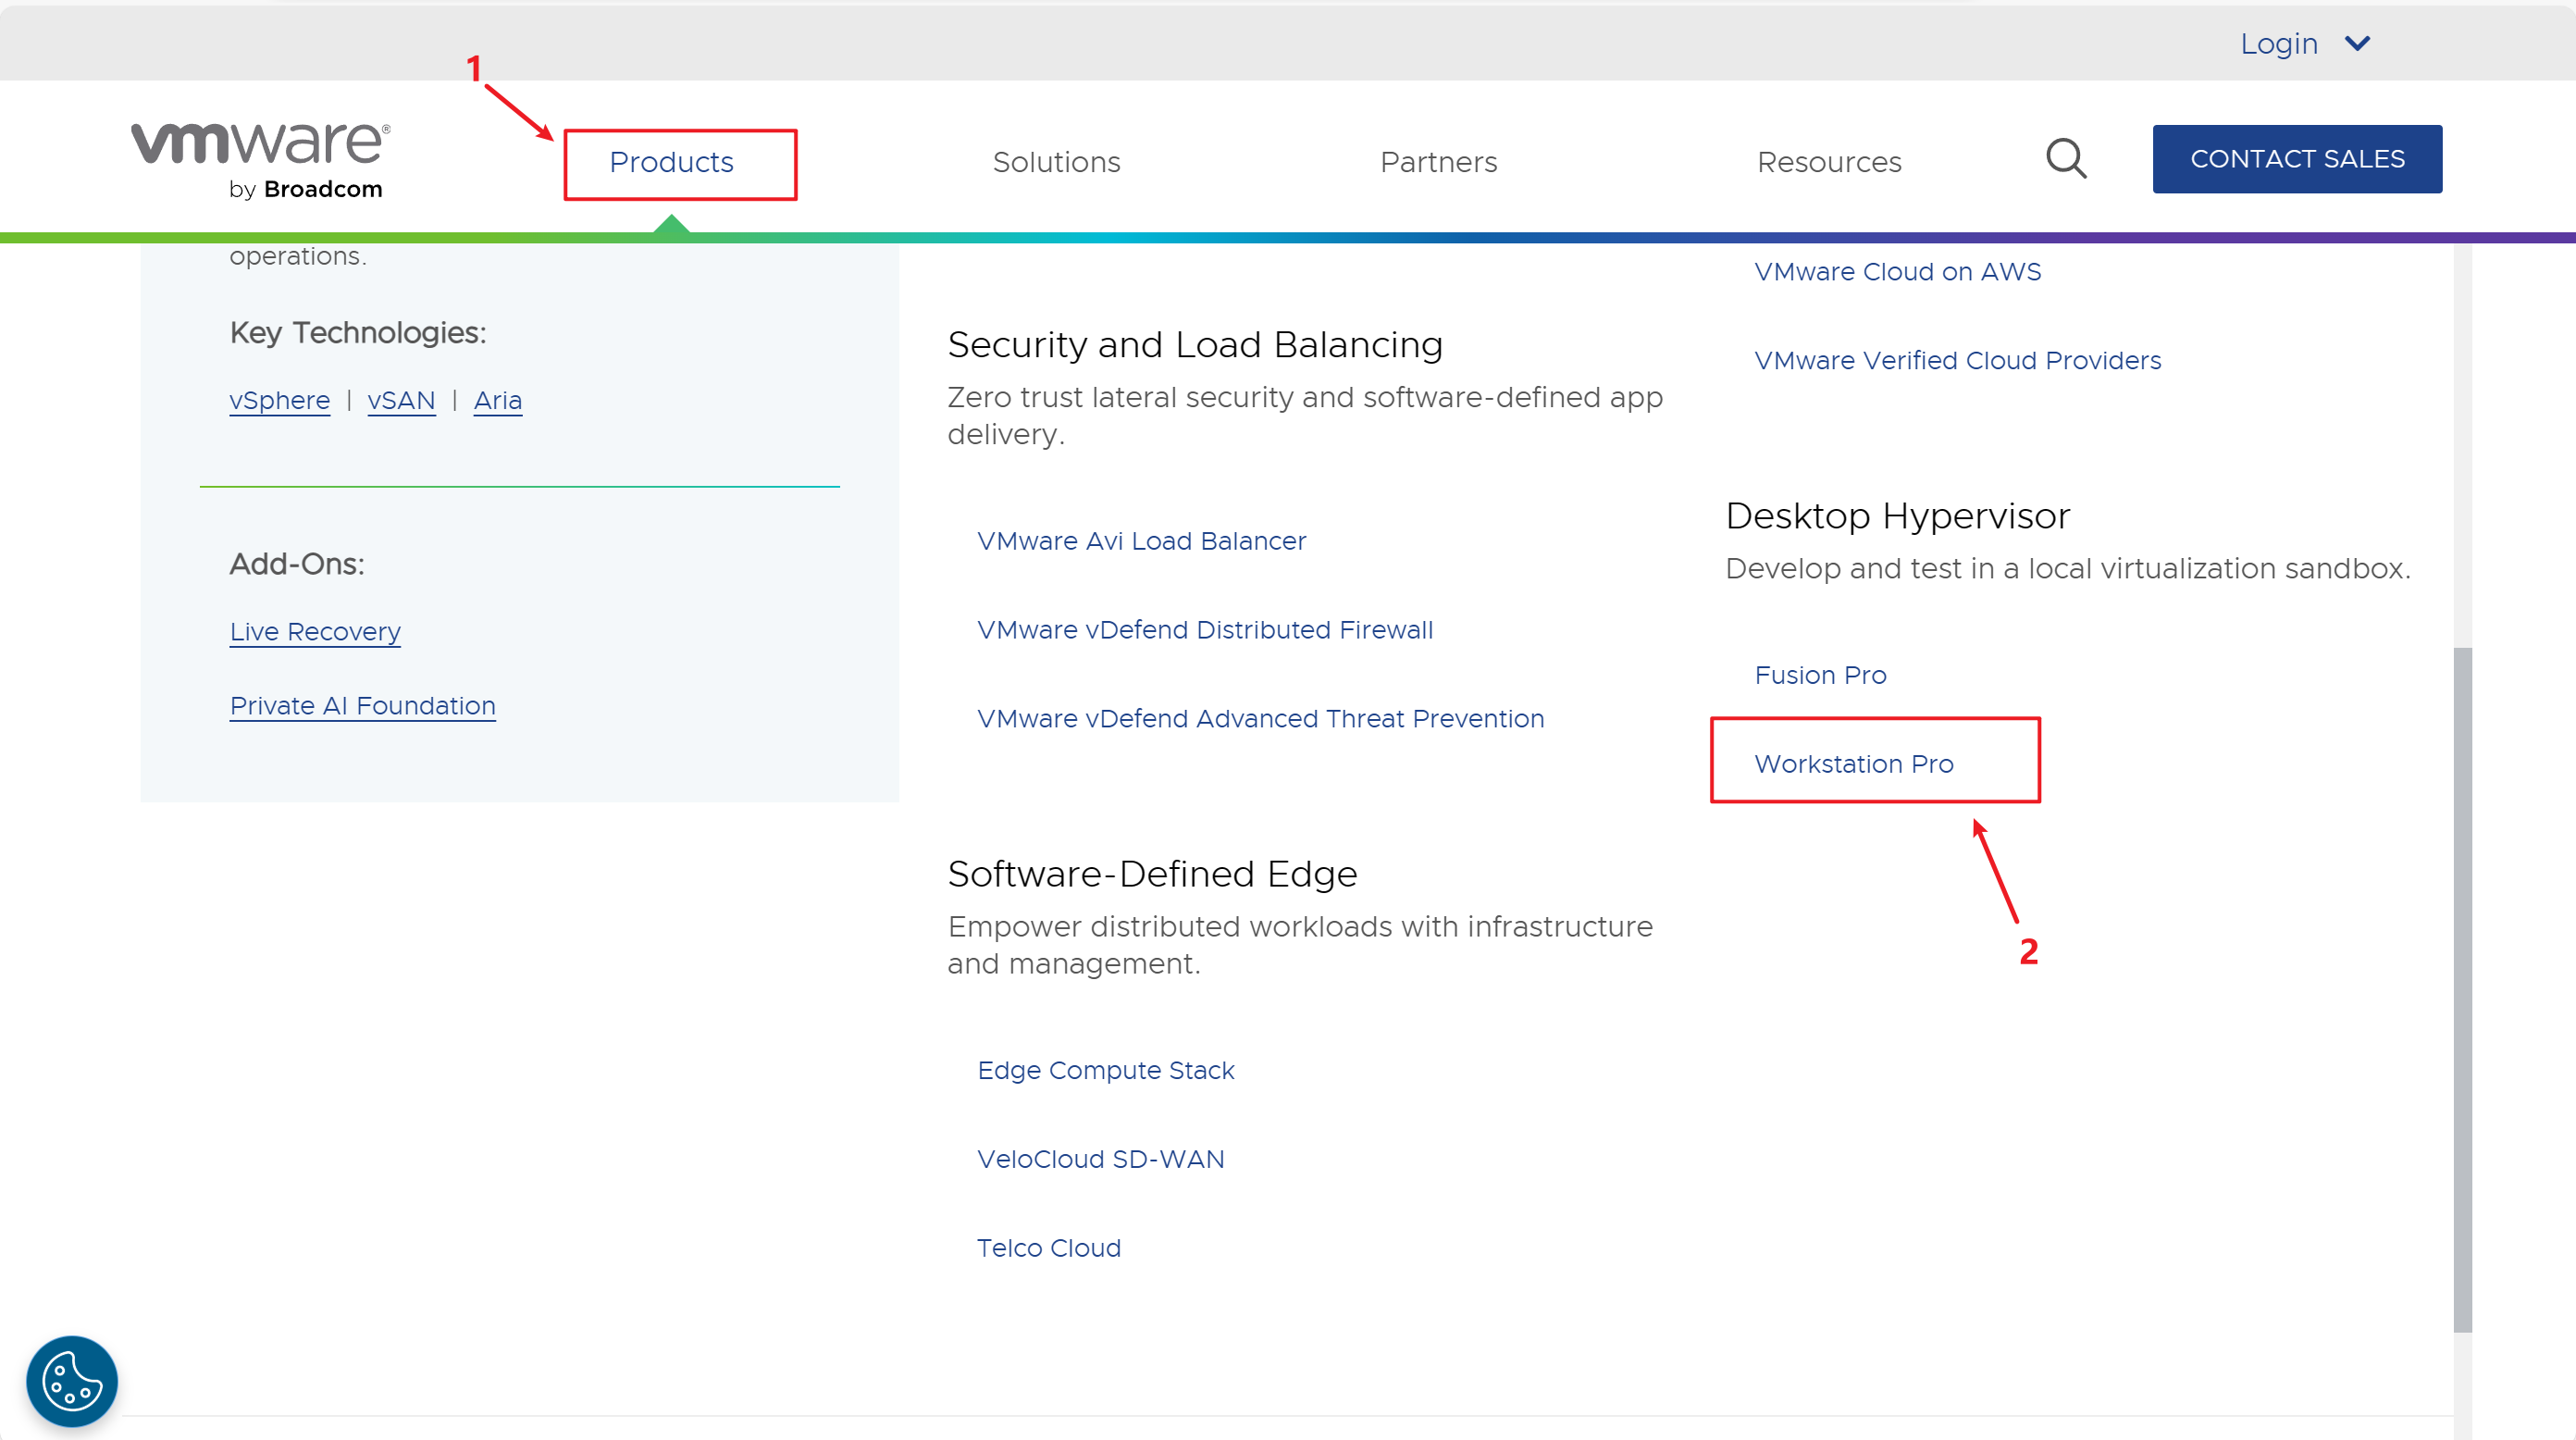Click the products menu vertical scrollbar thumb
The height and width of the screenshot is (1440, 2576).
2462,990
